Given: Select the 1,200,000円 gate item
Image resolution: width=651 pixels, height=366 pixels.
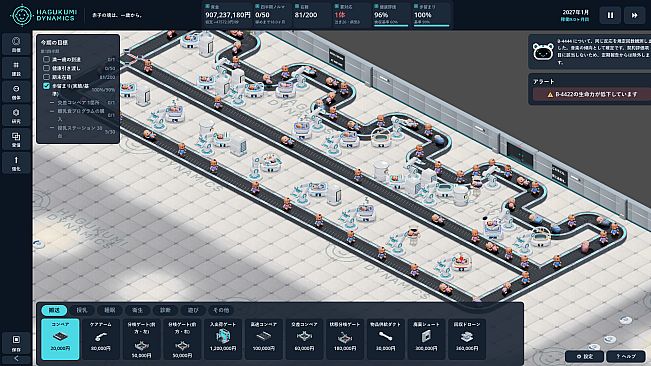Looking at the screenshot, I should click(223, 339).
